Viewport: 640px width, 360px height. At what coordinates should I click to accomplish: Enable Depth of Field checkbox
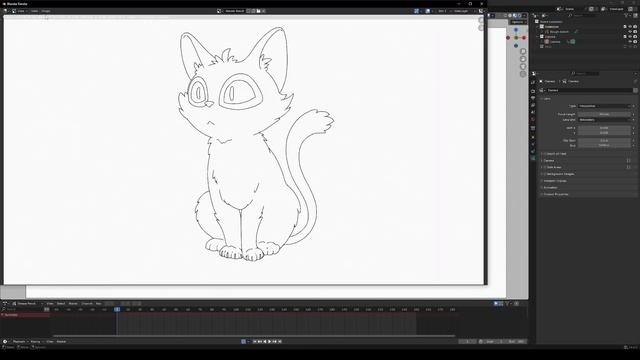(x=545, y=154)
